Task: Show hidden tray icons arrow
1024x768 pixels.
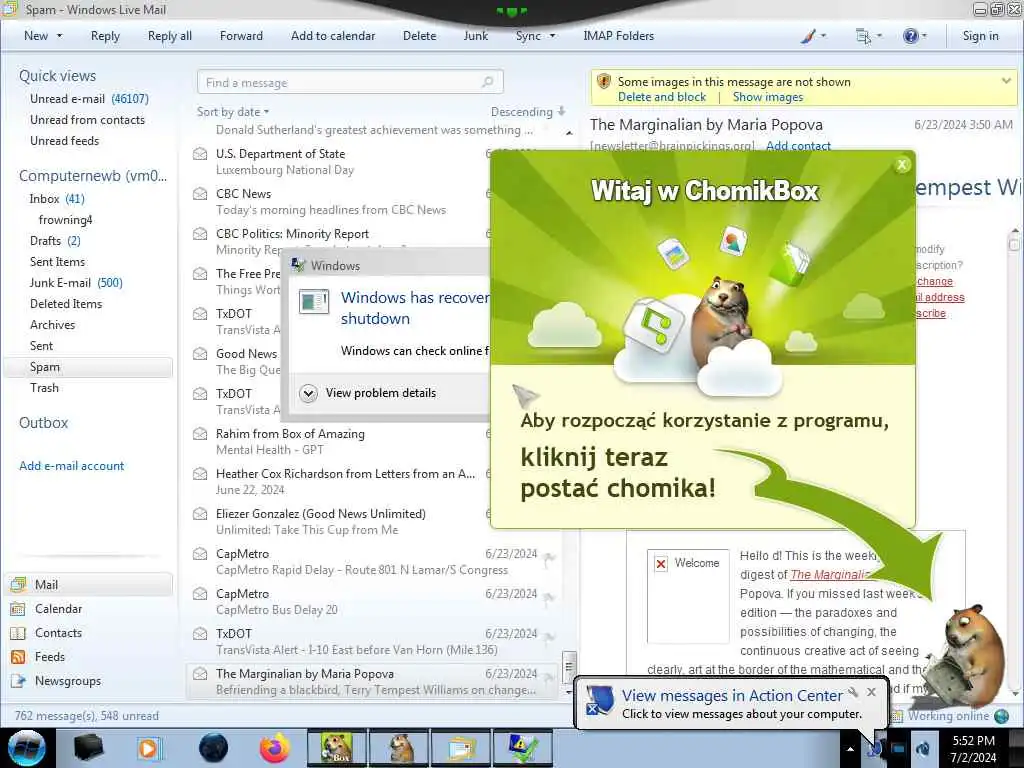Action: (x=850, y=749)
